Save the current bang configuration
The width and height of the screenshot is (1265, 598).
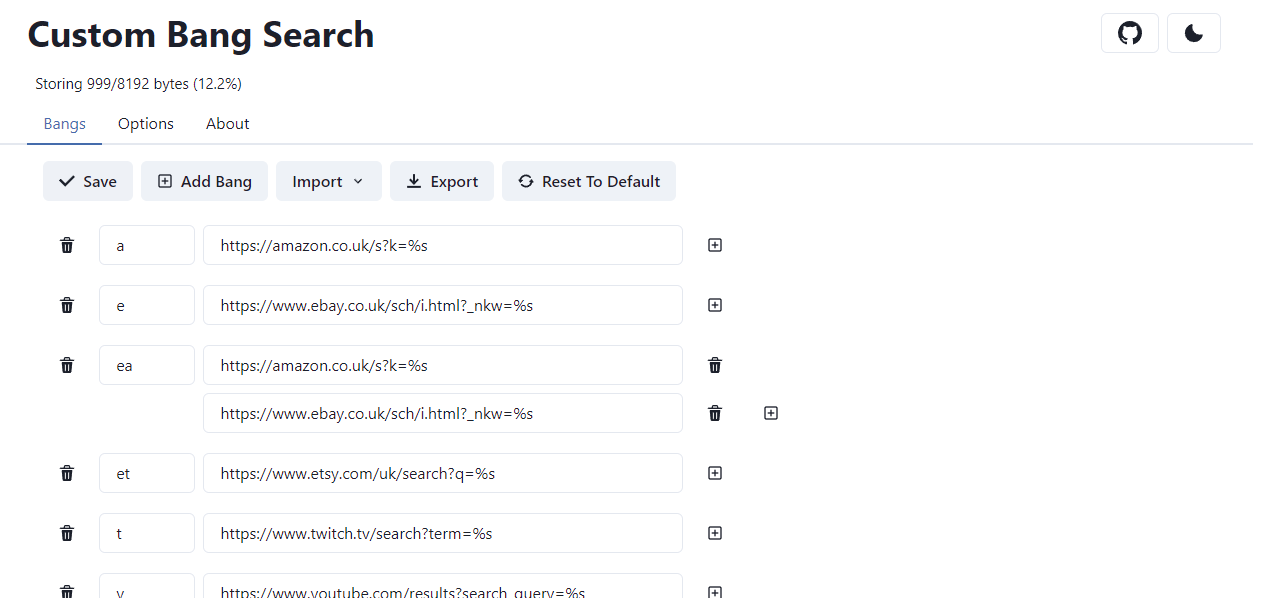(x=87, y=181)
